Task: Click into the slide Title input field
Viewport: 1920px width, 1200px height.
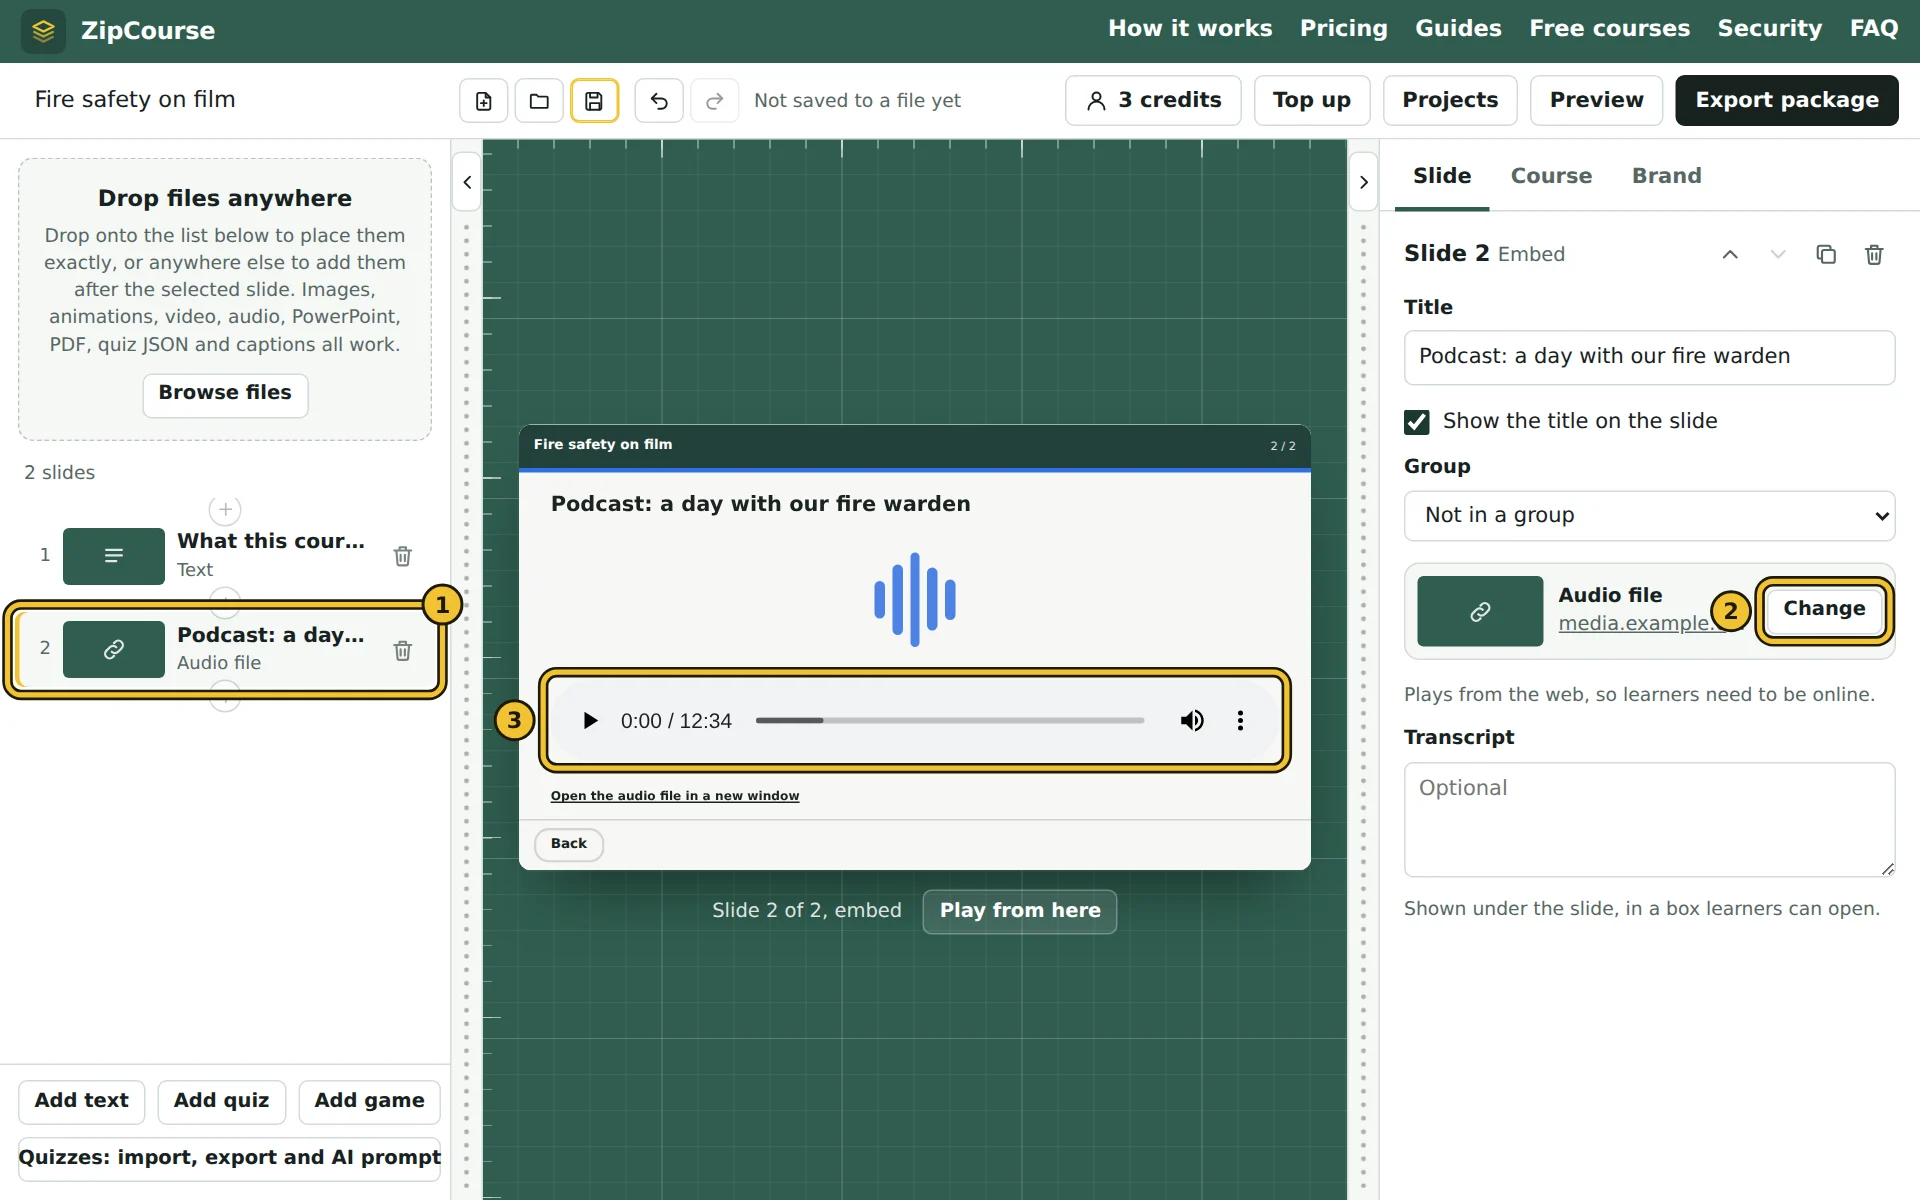Action: point(1649,357)
